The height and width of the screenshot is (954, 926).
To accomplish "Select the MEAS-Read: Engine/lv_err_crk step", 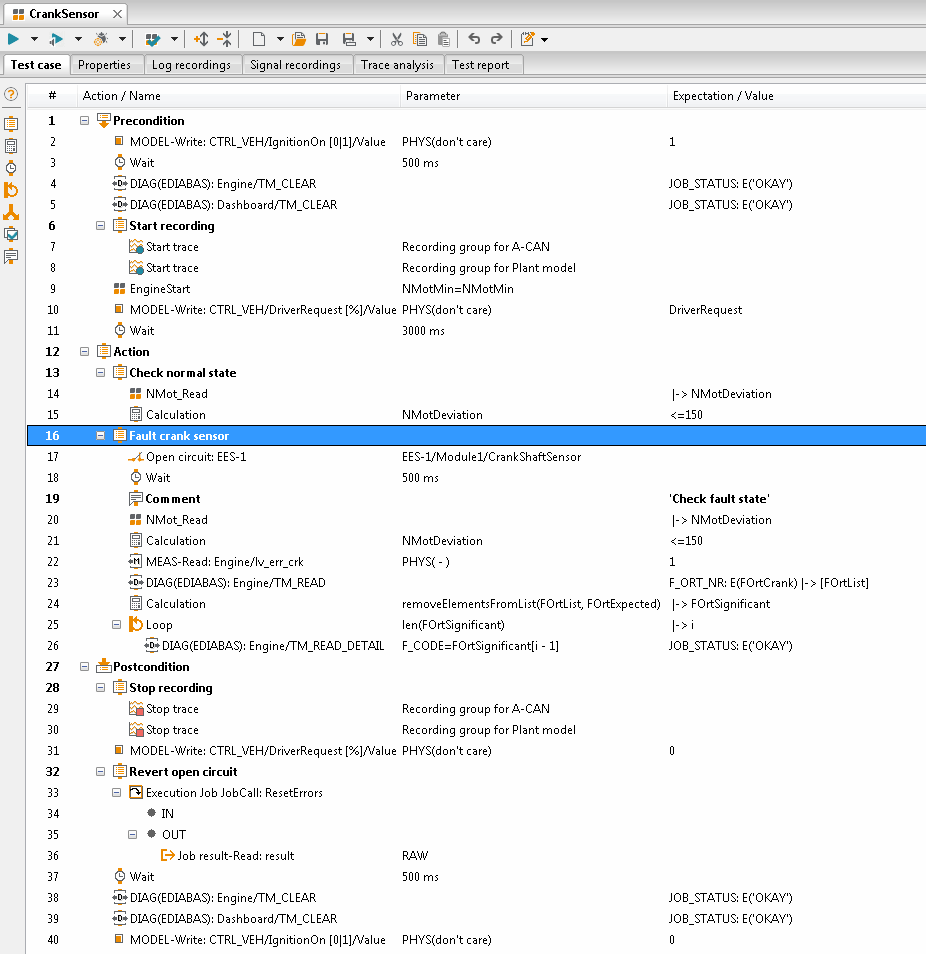I will [x=225, y=562].
